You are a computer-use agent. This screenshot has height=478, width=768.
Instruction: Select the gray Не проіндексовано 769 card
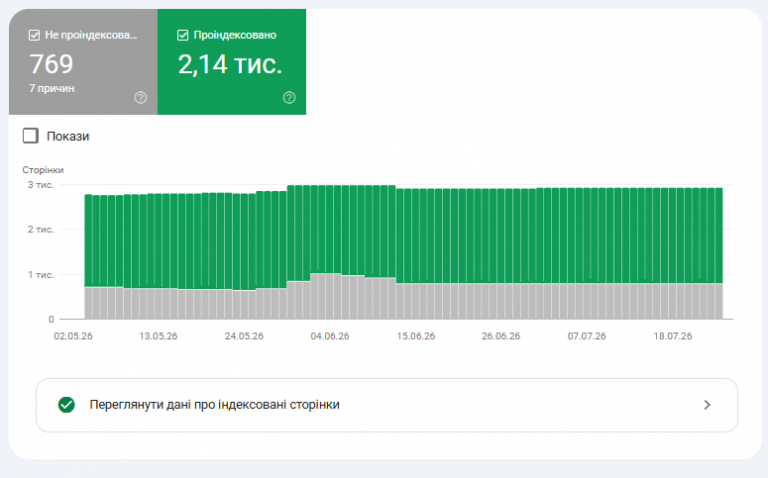(x=83, y=62)
